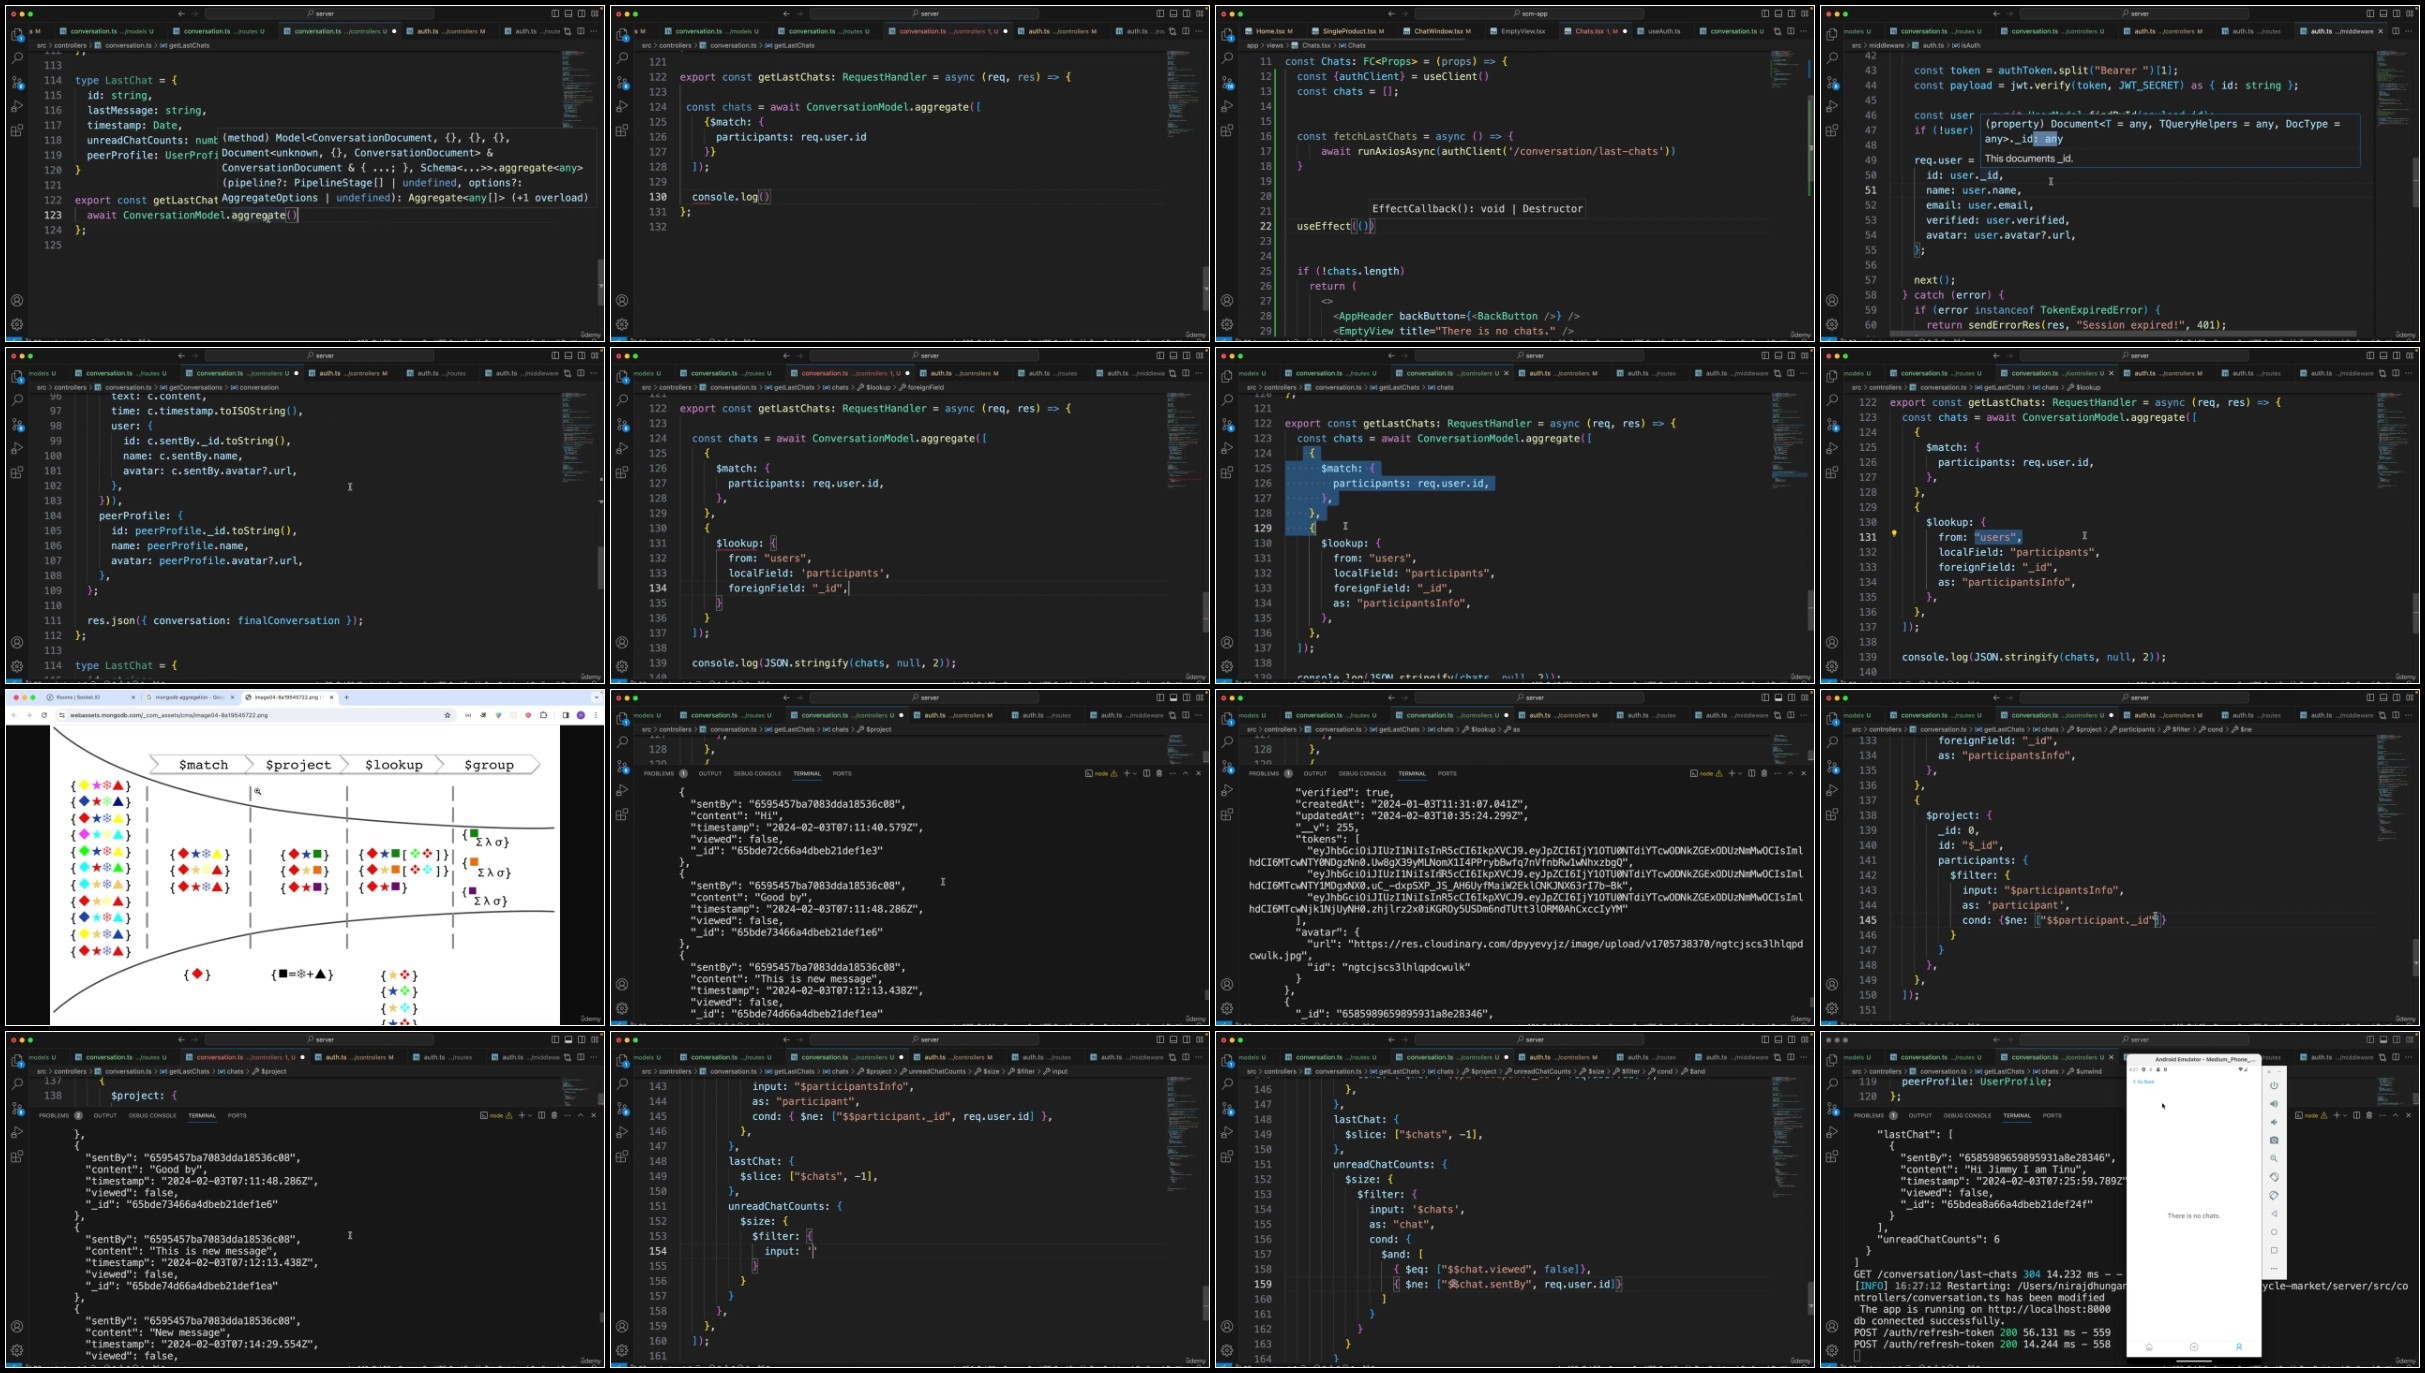2425x1373 pixels.
Task: Rotate emulator right using the second rotate icon
Action: (2274, 1195)
